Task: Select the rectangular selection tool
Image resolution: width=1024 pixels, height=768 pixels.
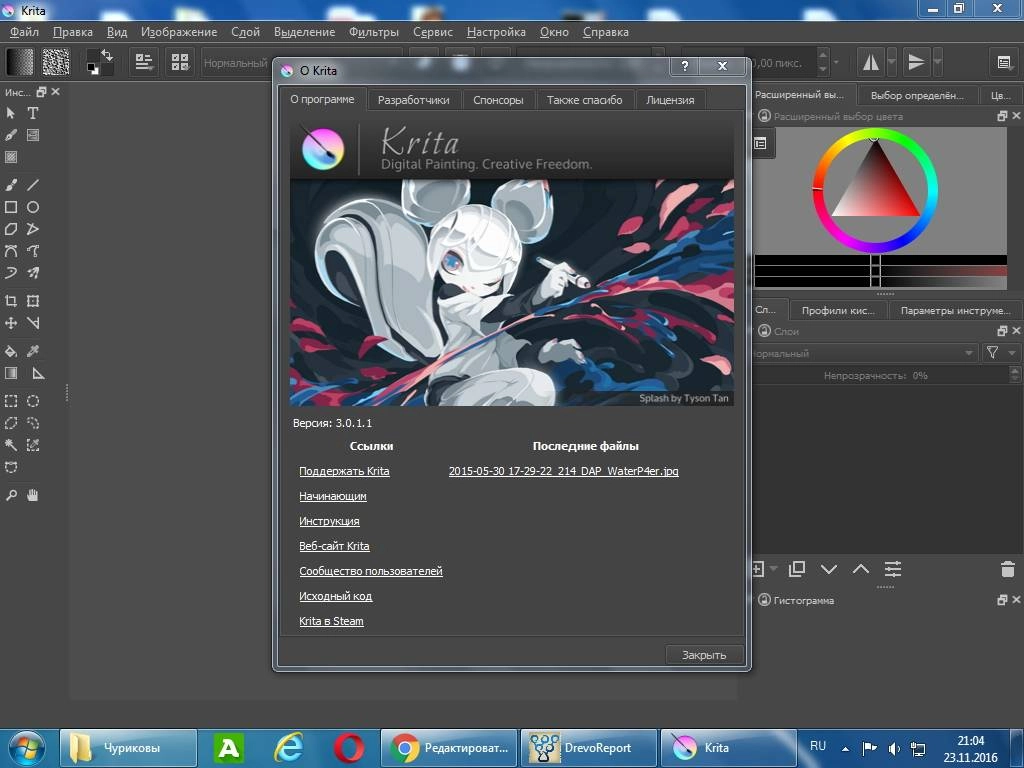Action: (10, 401)
